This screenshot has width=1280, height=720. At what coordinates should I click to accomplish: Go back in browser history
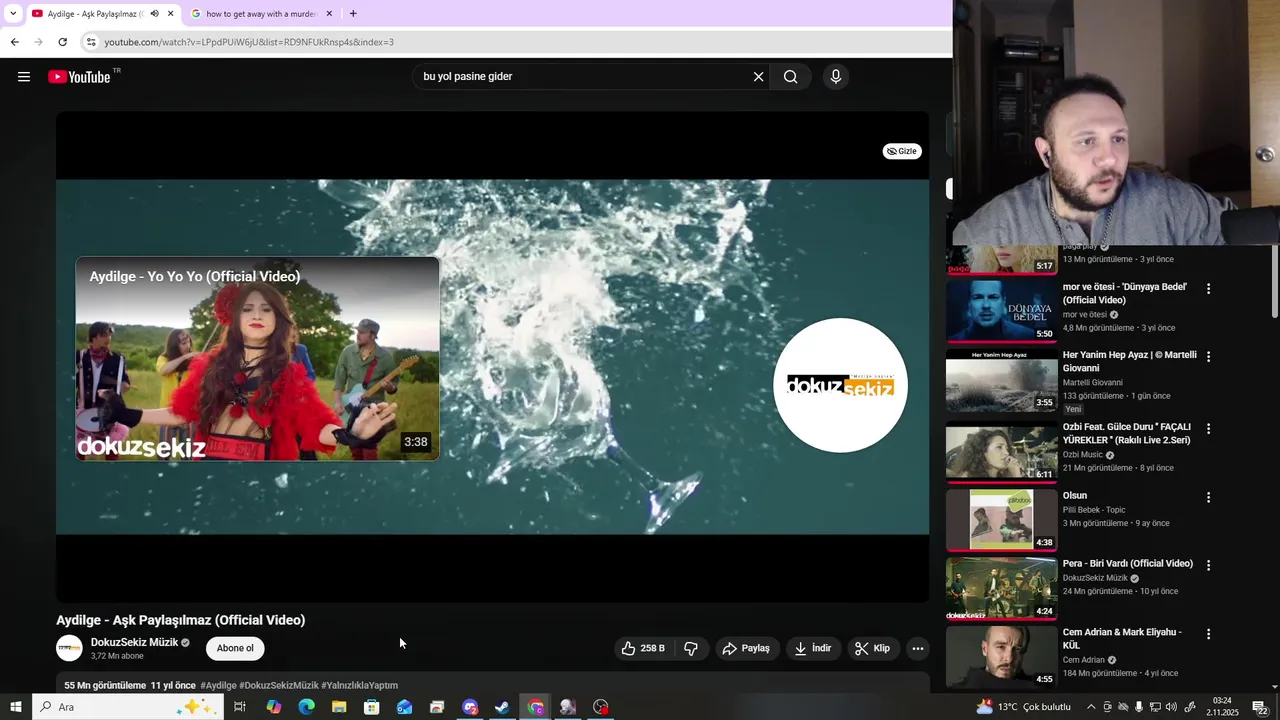14,42
